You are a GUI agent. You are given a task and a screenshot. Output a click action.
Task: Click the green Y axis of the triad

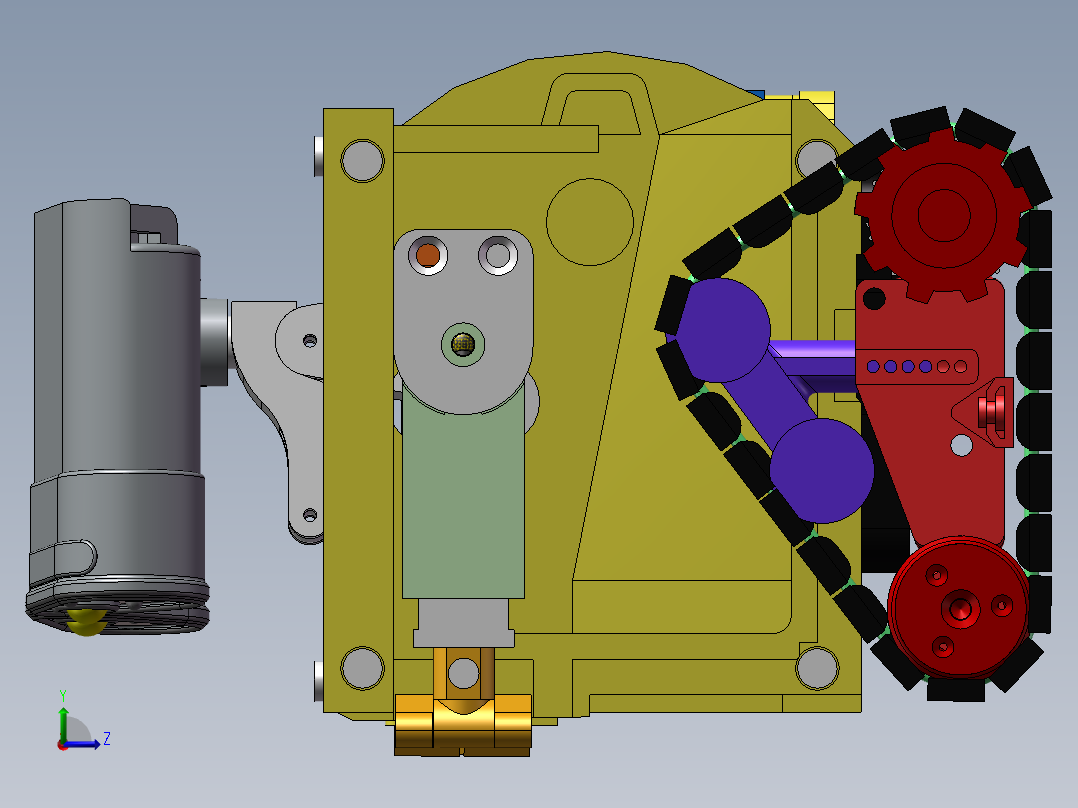63,723
